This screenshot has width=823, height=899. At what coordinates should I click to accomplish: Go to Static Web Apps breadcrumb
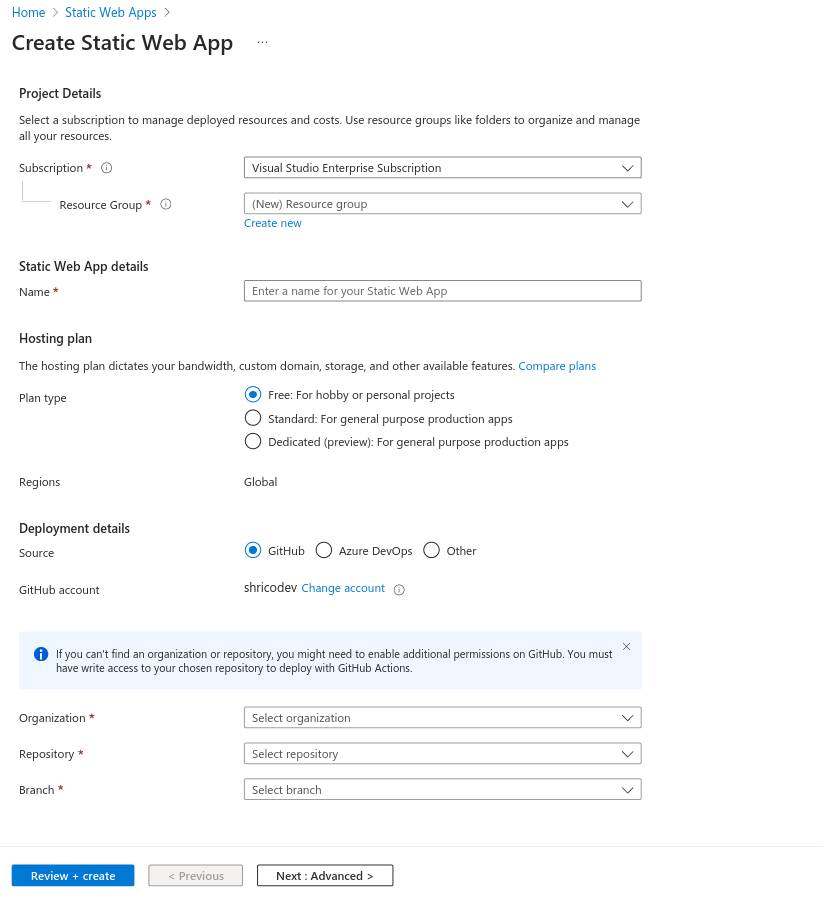point(111,13)
